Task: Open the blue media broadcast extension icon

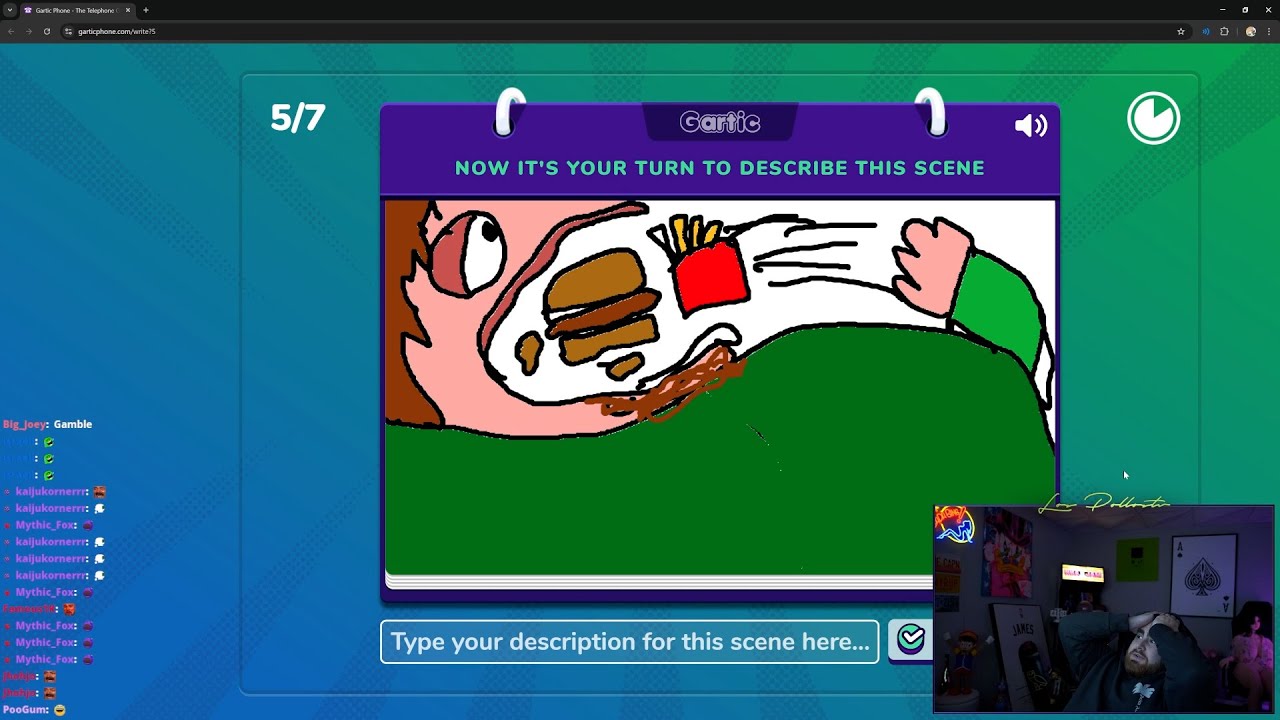Action: (1206, 31)
